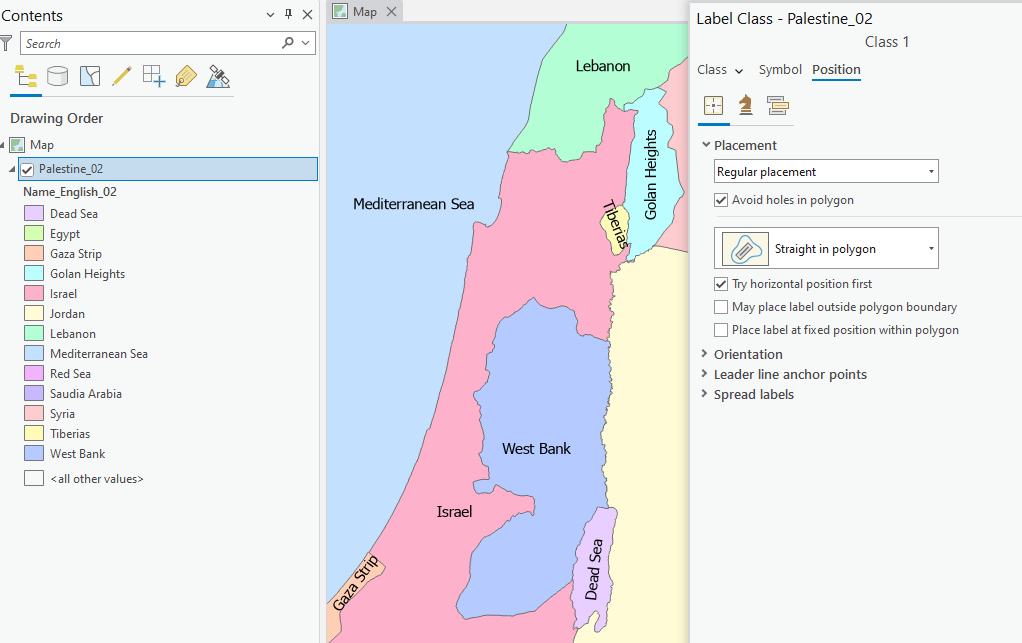Disable Try horizontal position first

pos(721,282)
